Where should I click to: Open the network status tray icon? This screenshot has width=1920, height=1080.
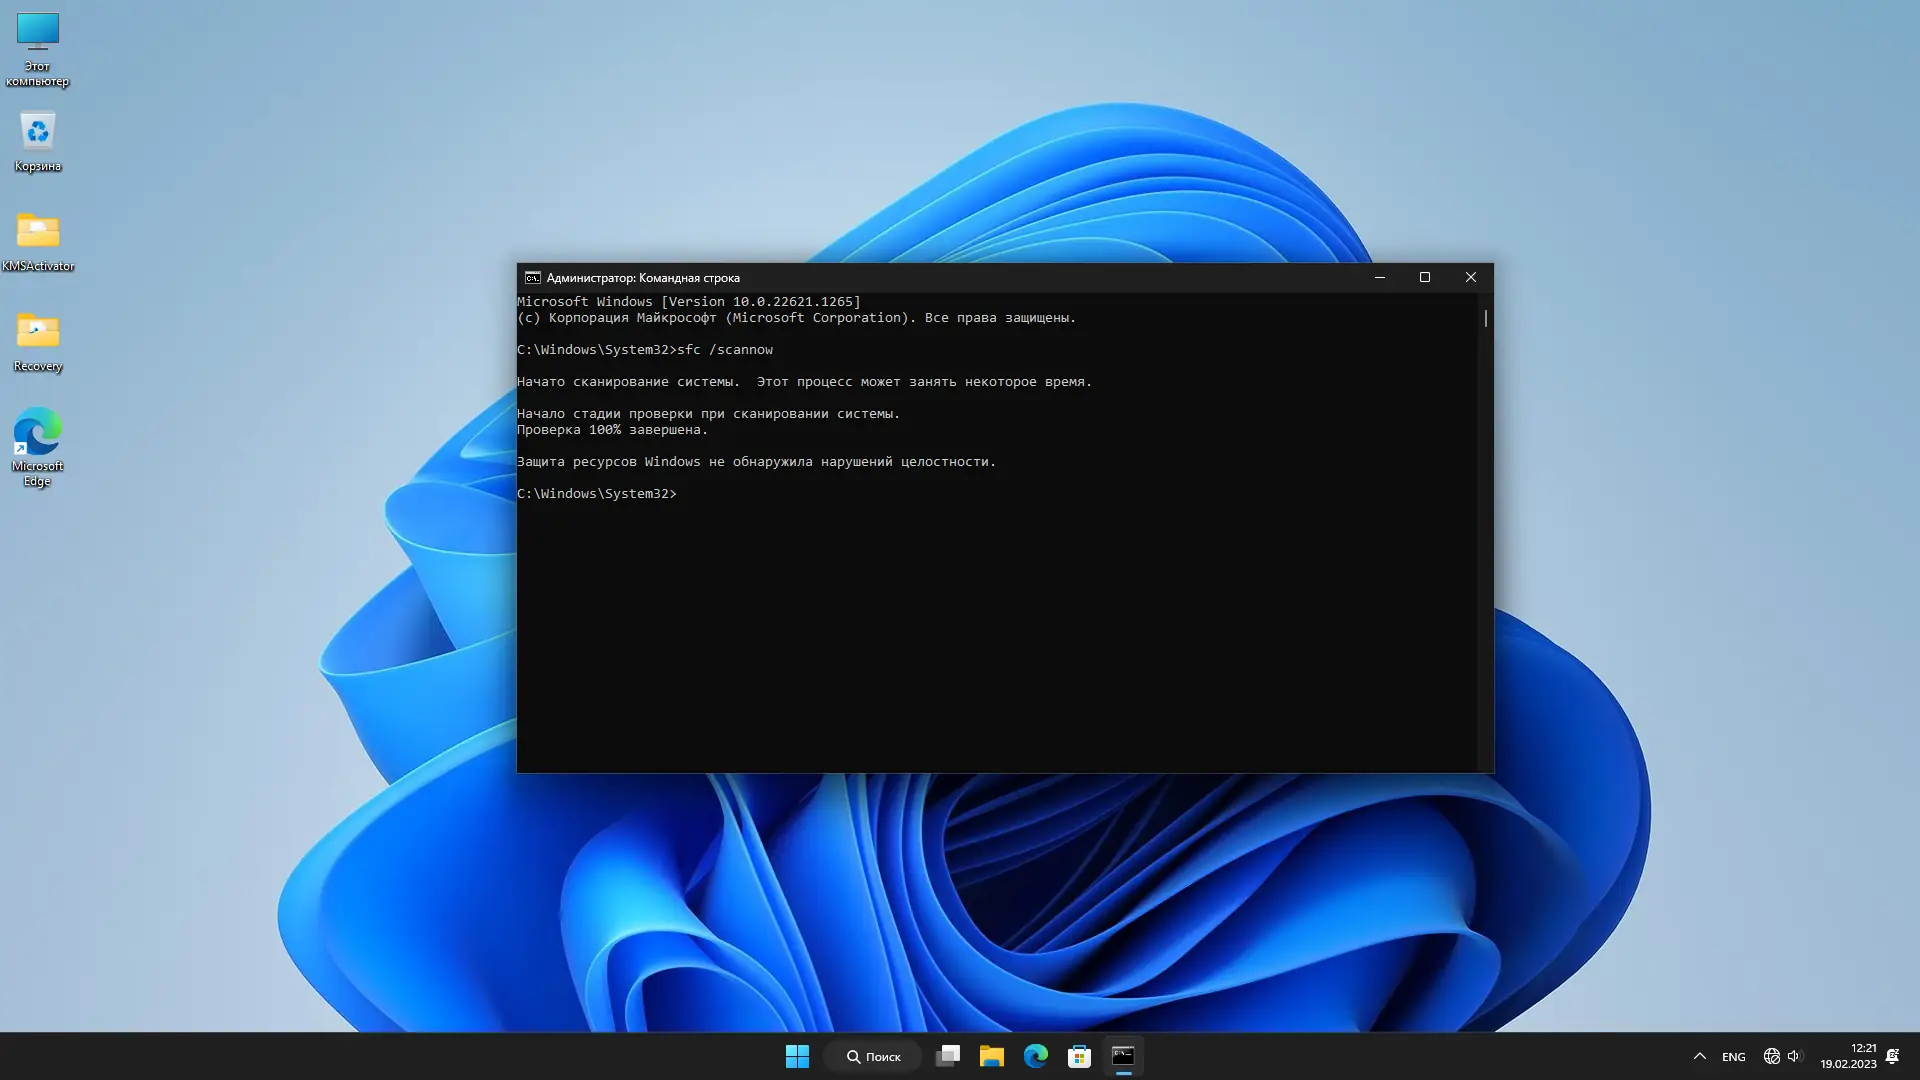(1771, 1056)
